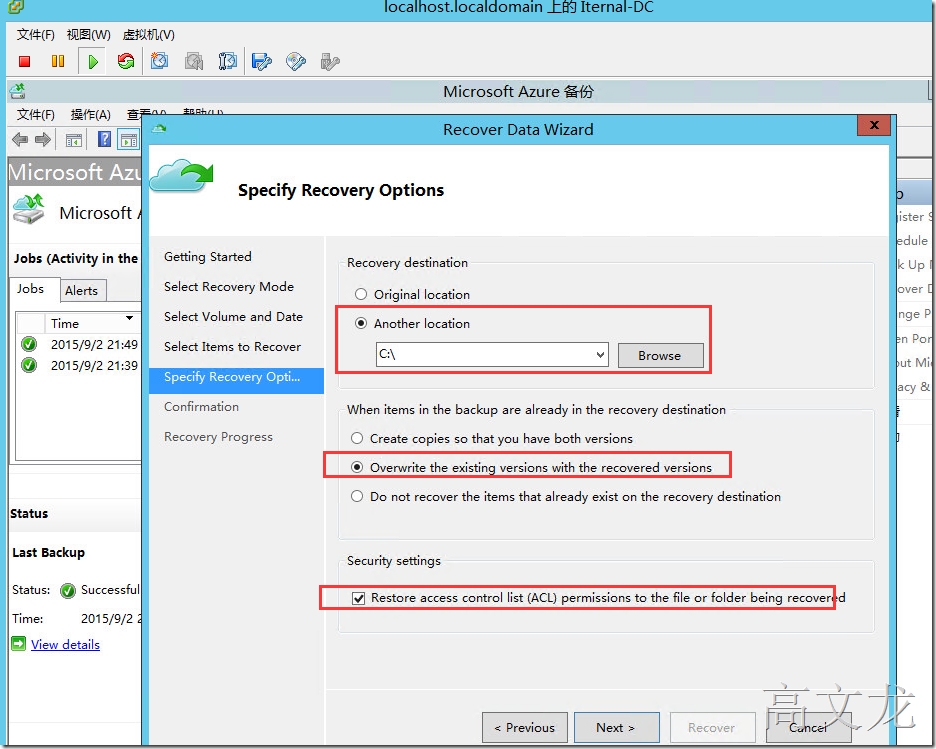Take a snapshot with the clock snapshot icon
Viewport: 936px width, 749px height.
click(159, 61)
